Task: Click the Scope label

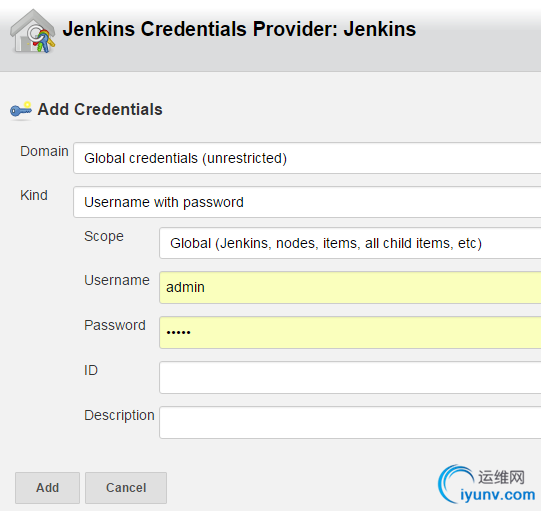Action: pos(104,237)
